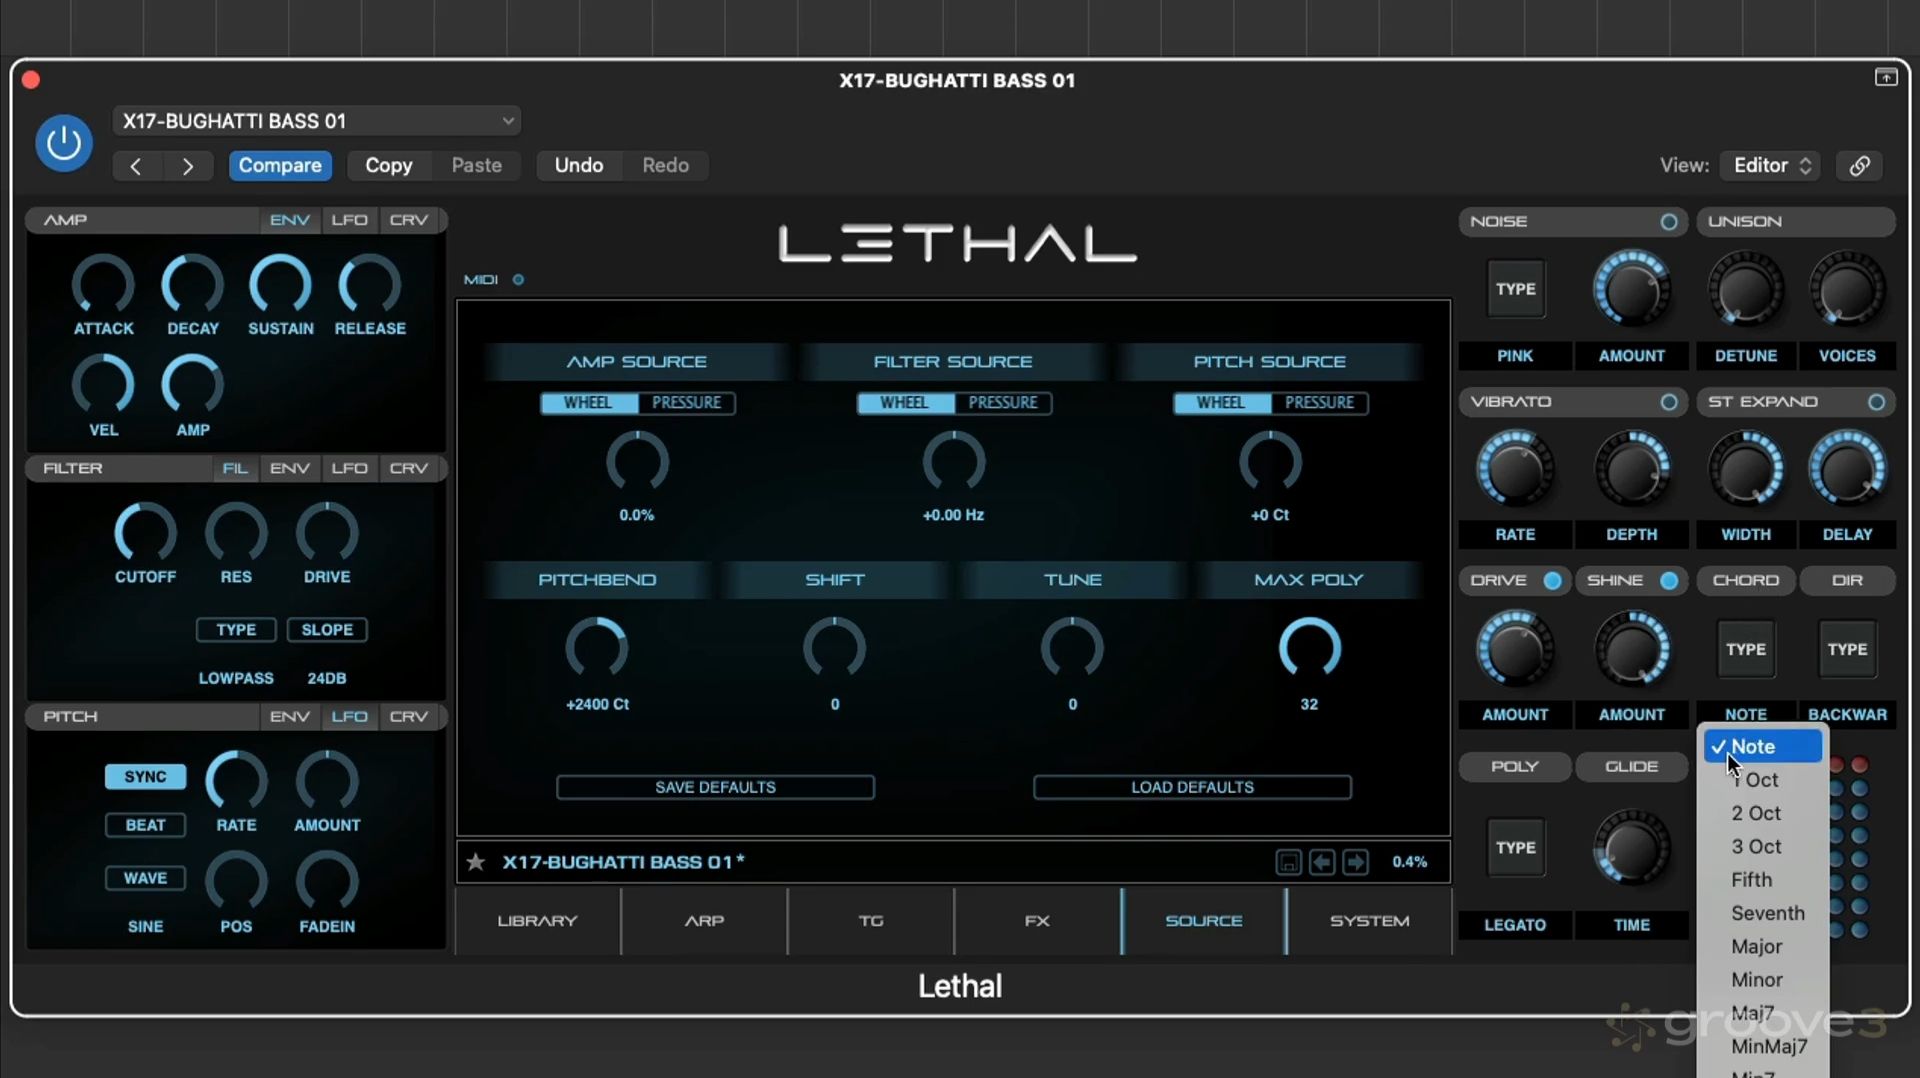Toggle the plugin power button
The width and height of the screenshot is (1920, 1078).
coord(64,143)
